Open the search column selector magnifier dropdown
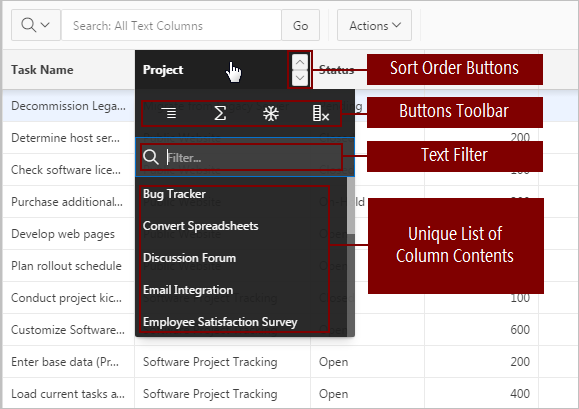The height and width of the screenshot is (409, 579). point(35,25)
